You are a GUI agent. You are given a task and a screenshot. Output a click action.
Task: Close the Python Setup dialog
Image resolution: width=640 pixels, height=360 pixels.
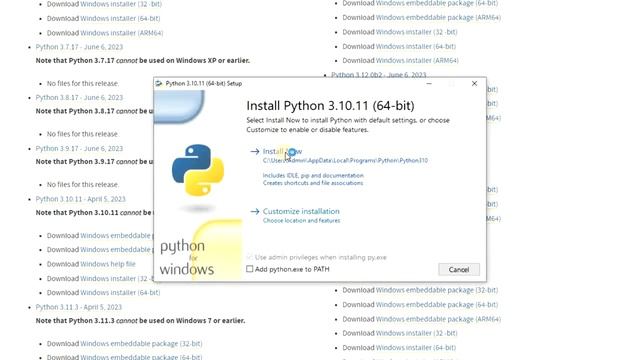474,83
